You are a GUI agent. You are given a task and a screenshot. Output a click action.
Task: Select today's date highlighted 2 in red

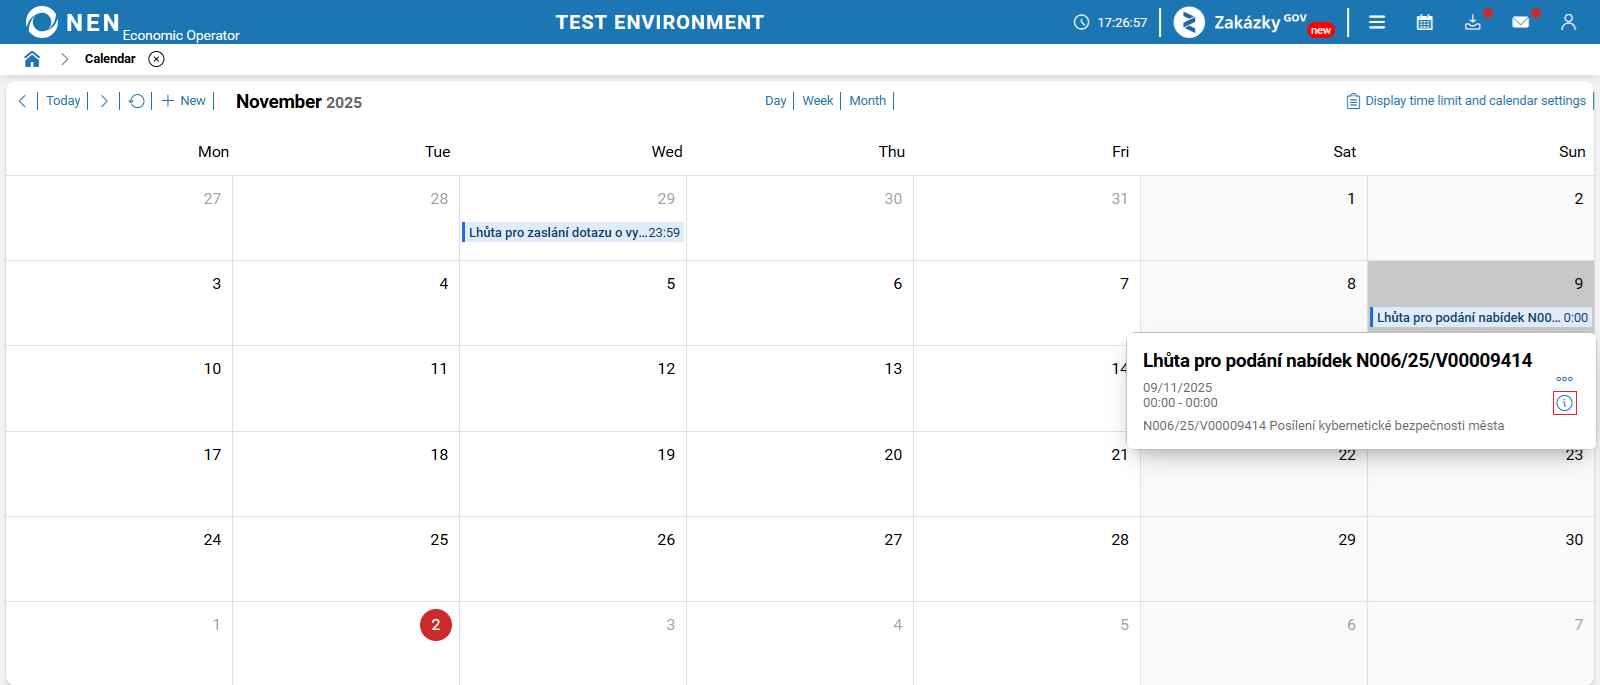coord(436,625)
